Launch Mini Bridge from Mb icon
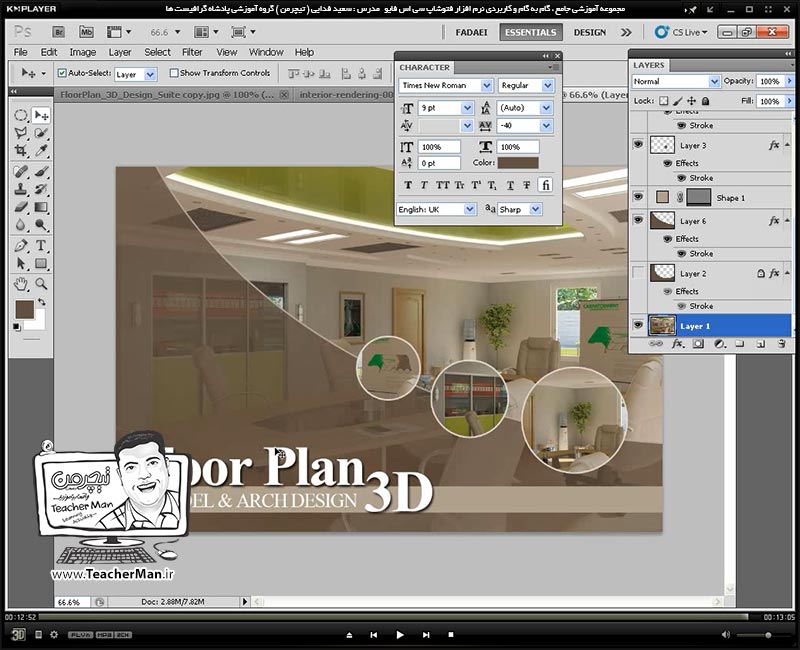Viewport: 800px width, 650px height. click(x=86, y=32)
